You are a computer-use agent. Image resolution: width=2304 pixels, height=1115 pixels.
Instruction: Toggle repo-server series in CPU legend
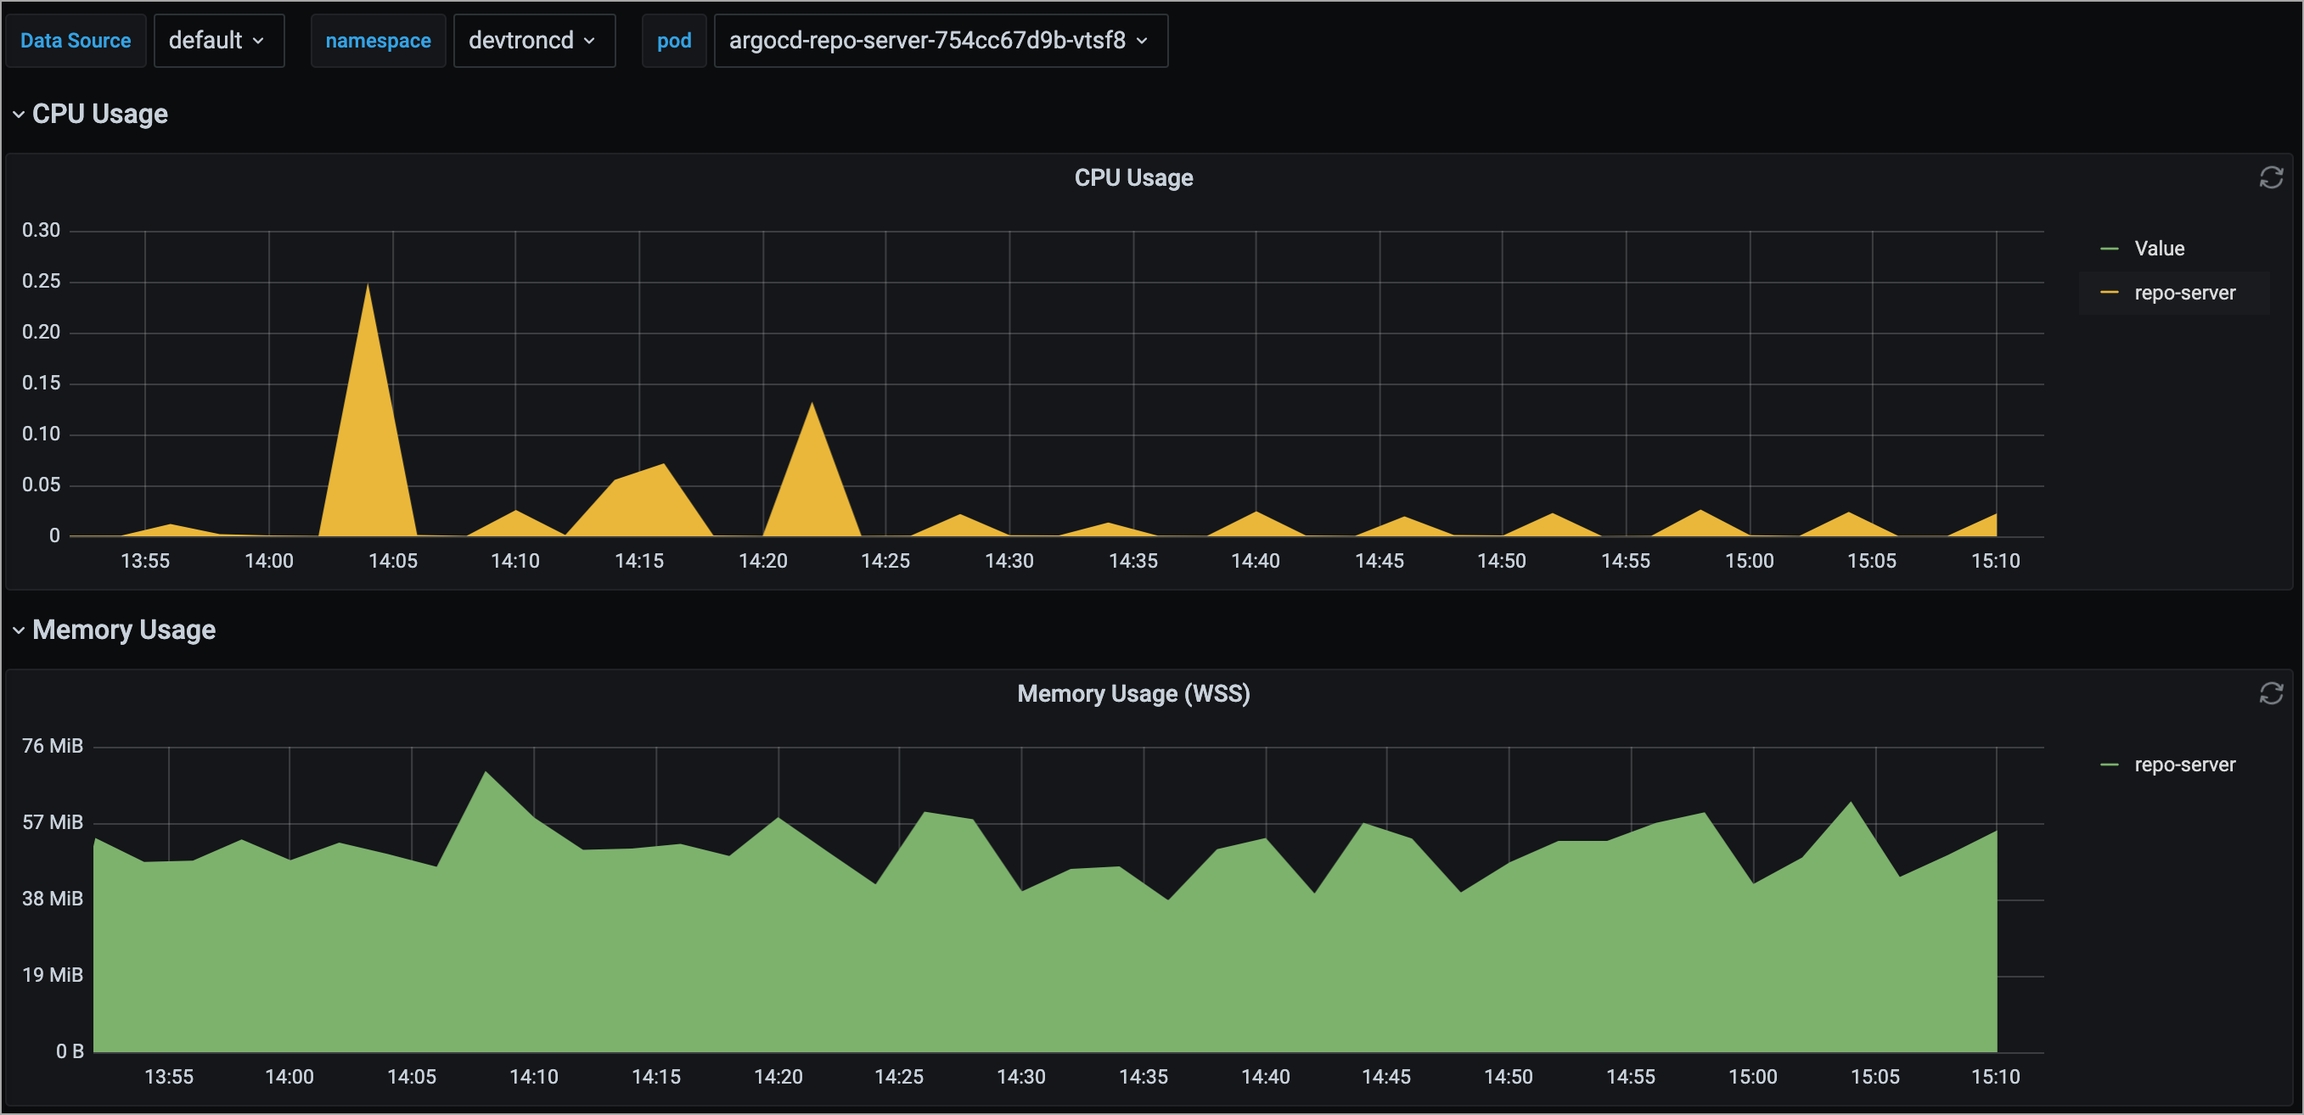[x=2184, y=293]
